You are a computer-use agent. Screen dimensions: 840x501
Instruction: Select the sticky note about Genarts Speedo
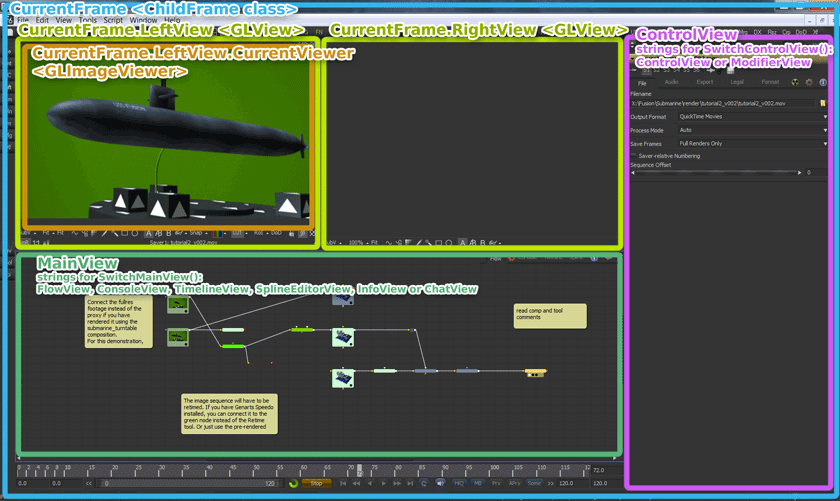point(229,414)
